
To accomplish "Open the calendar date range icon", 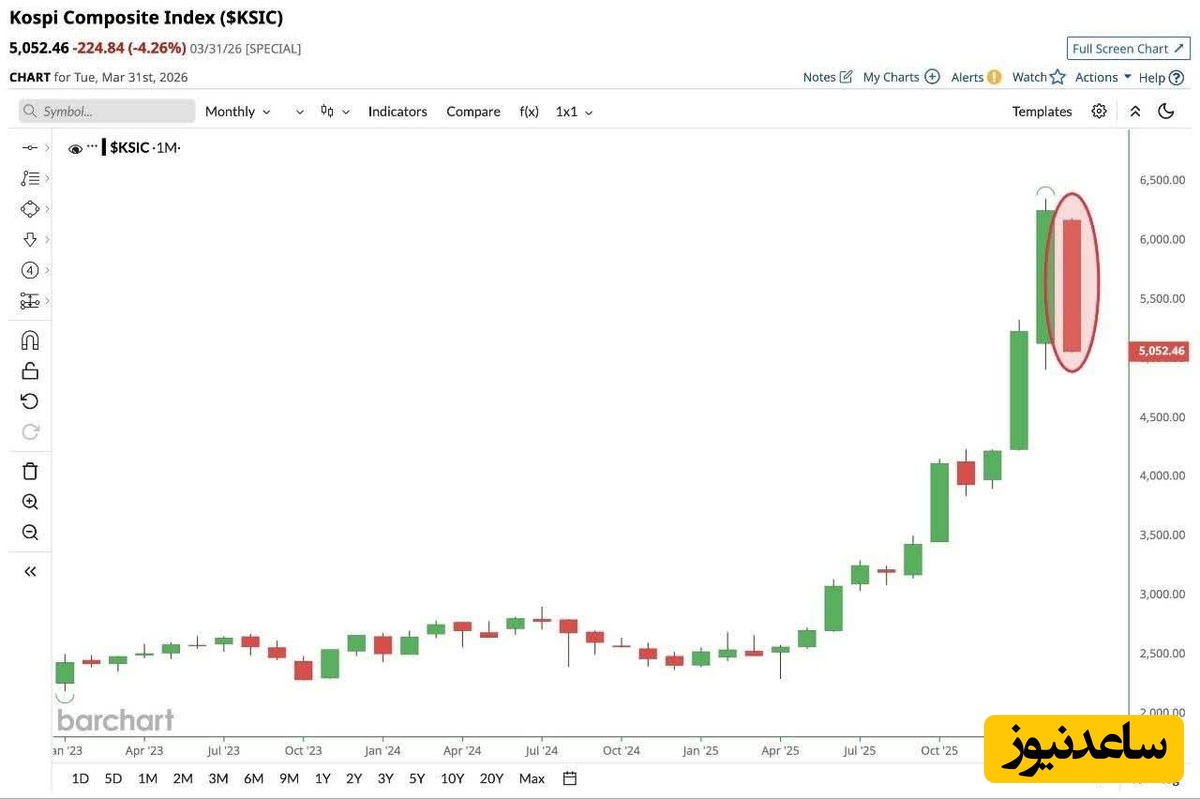I will point(570,778).
